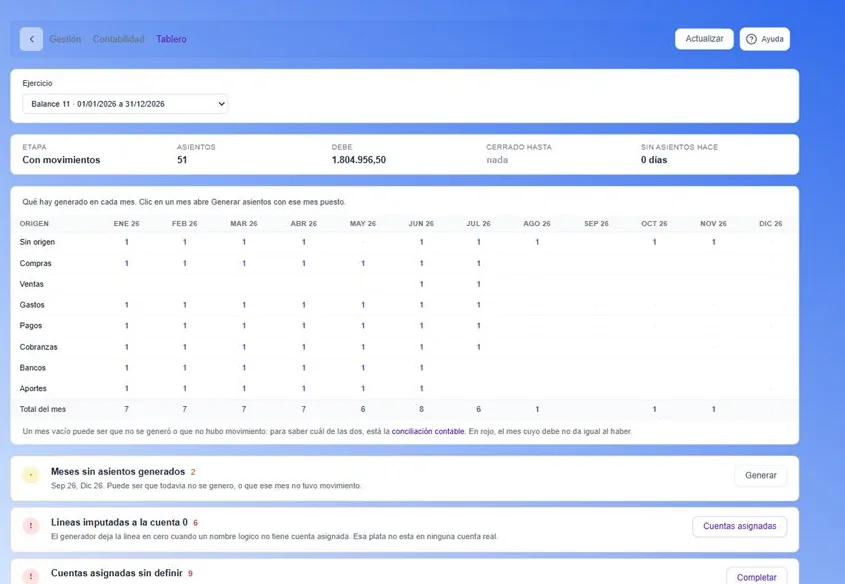Click the ABR 26 column header

(x=304, y=224)
